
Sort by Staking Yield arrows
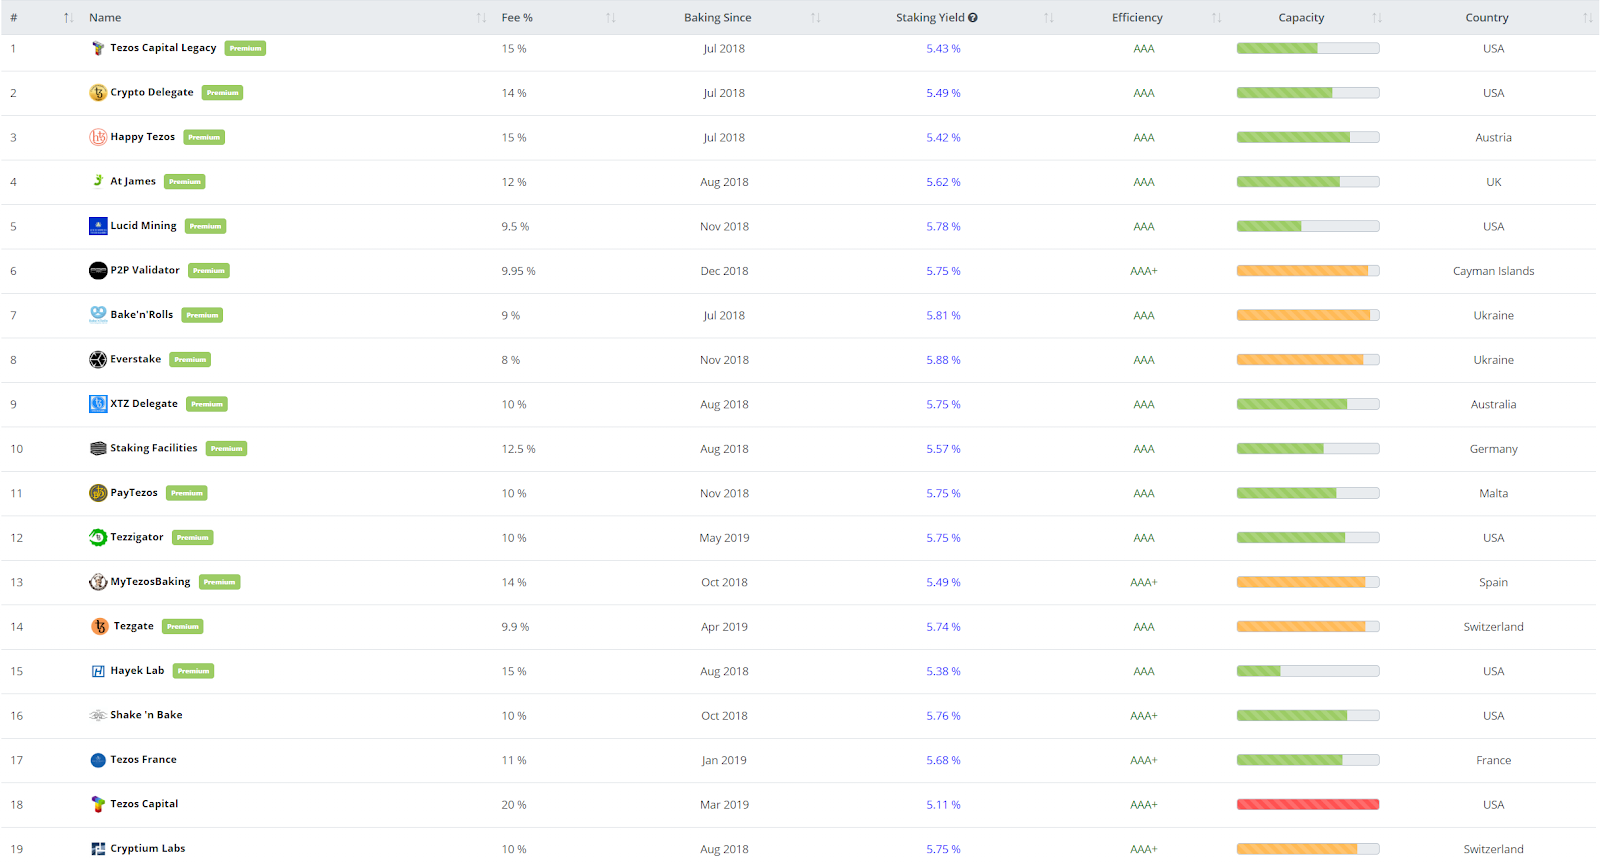1049,18
